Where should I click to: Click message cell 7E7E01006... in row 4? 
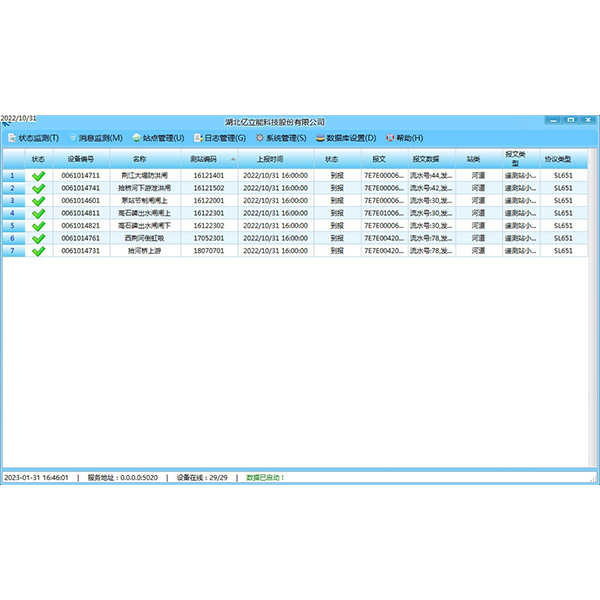384,213
